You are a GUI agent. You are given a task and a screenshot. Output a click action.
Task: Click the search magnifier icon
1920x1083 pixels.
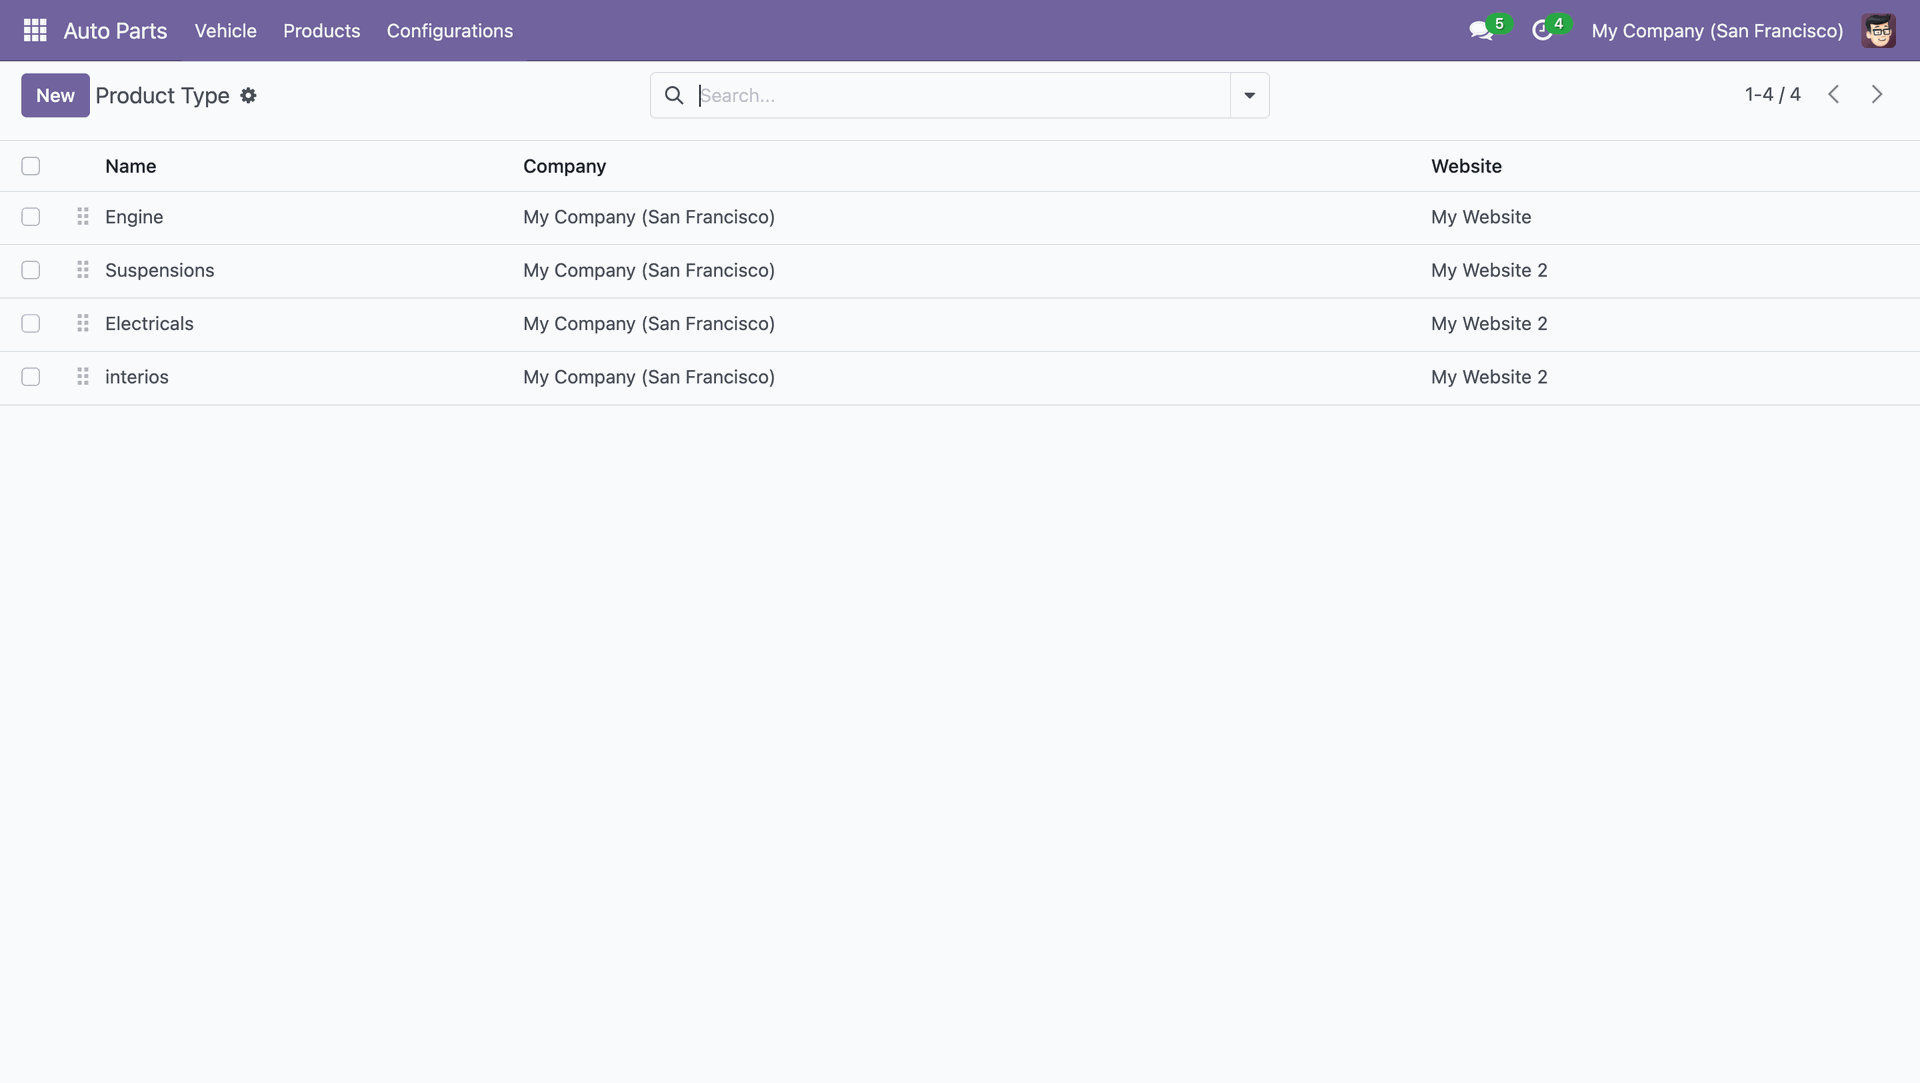click(x=674, y=95)
